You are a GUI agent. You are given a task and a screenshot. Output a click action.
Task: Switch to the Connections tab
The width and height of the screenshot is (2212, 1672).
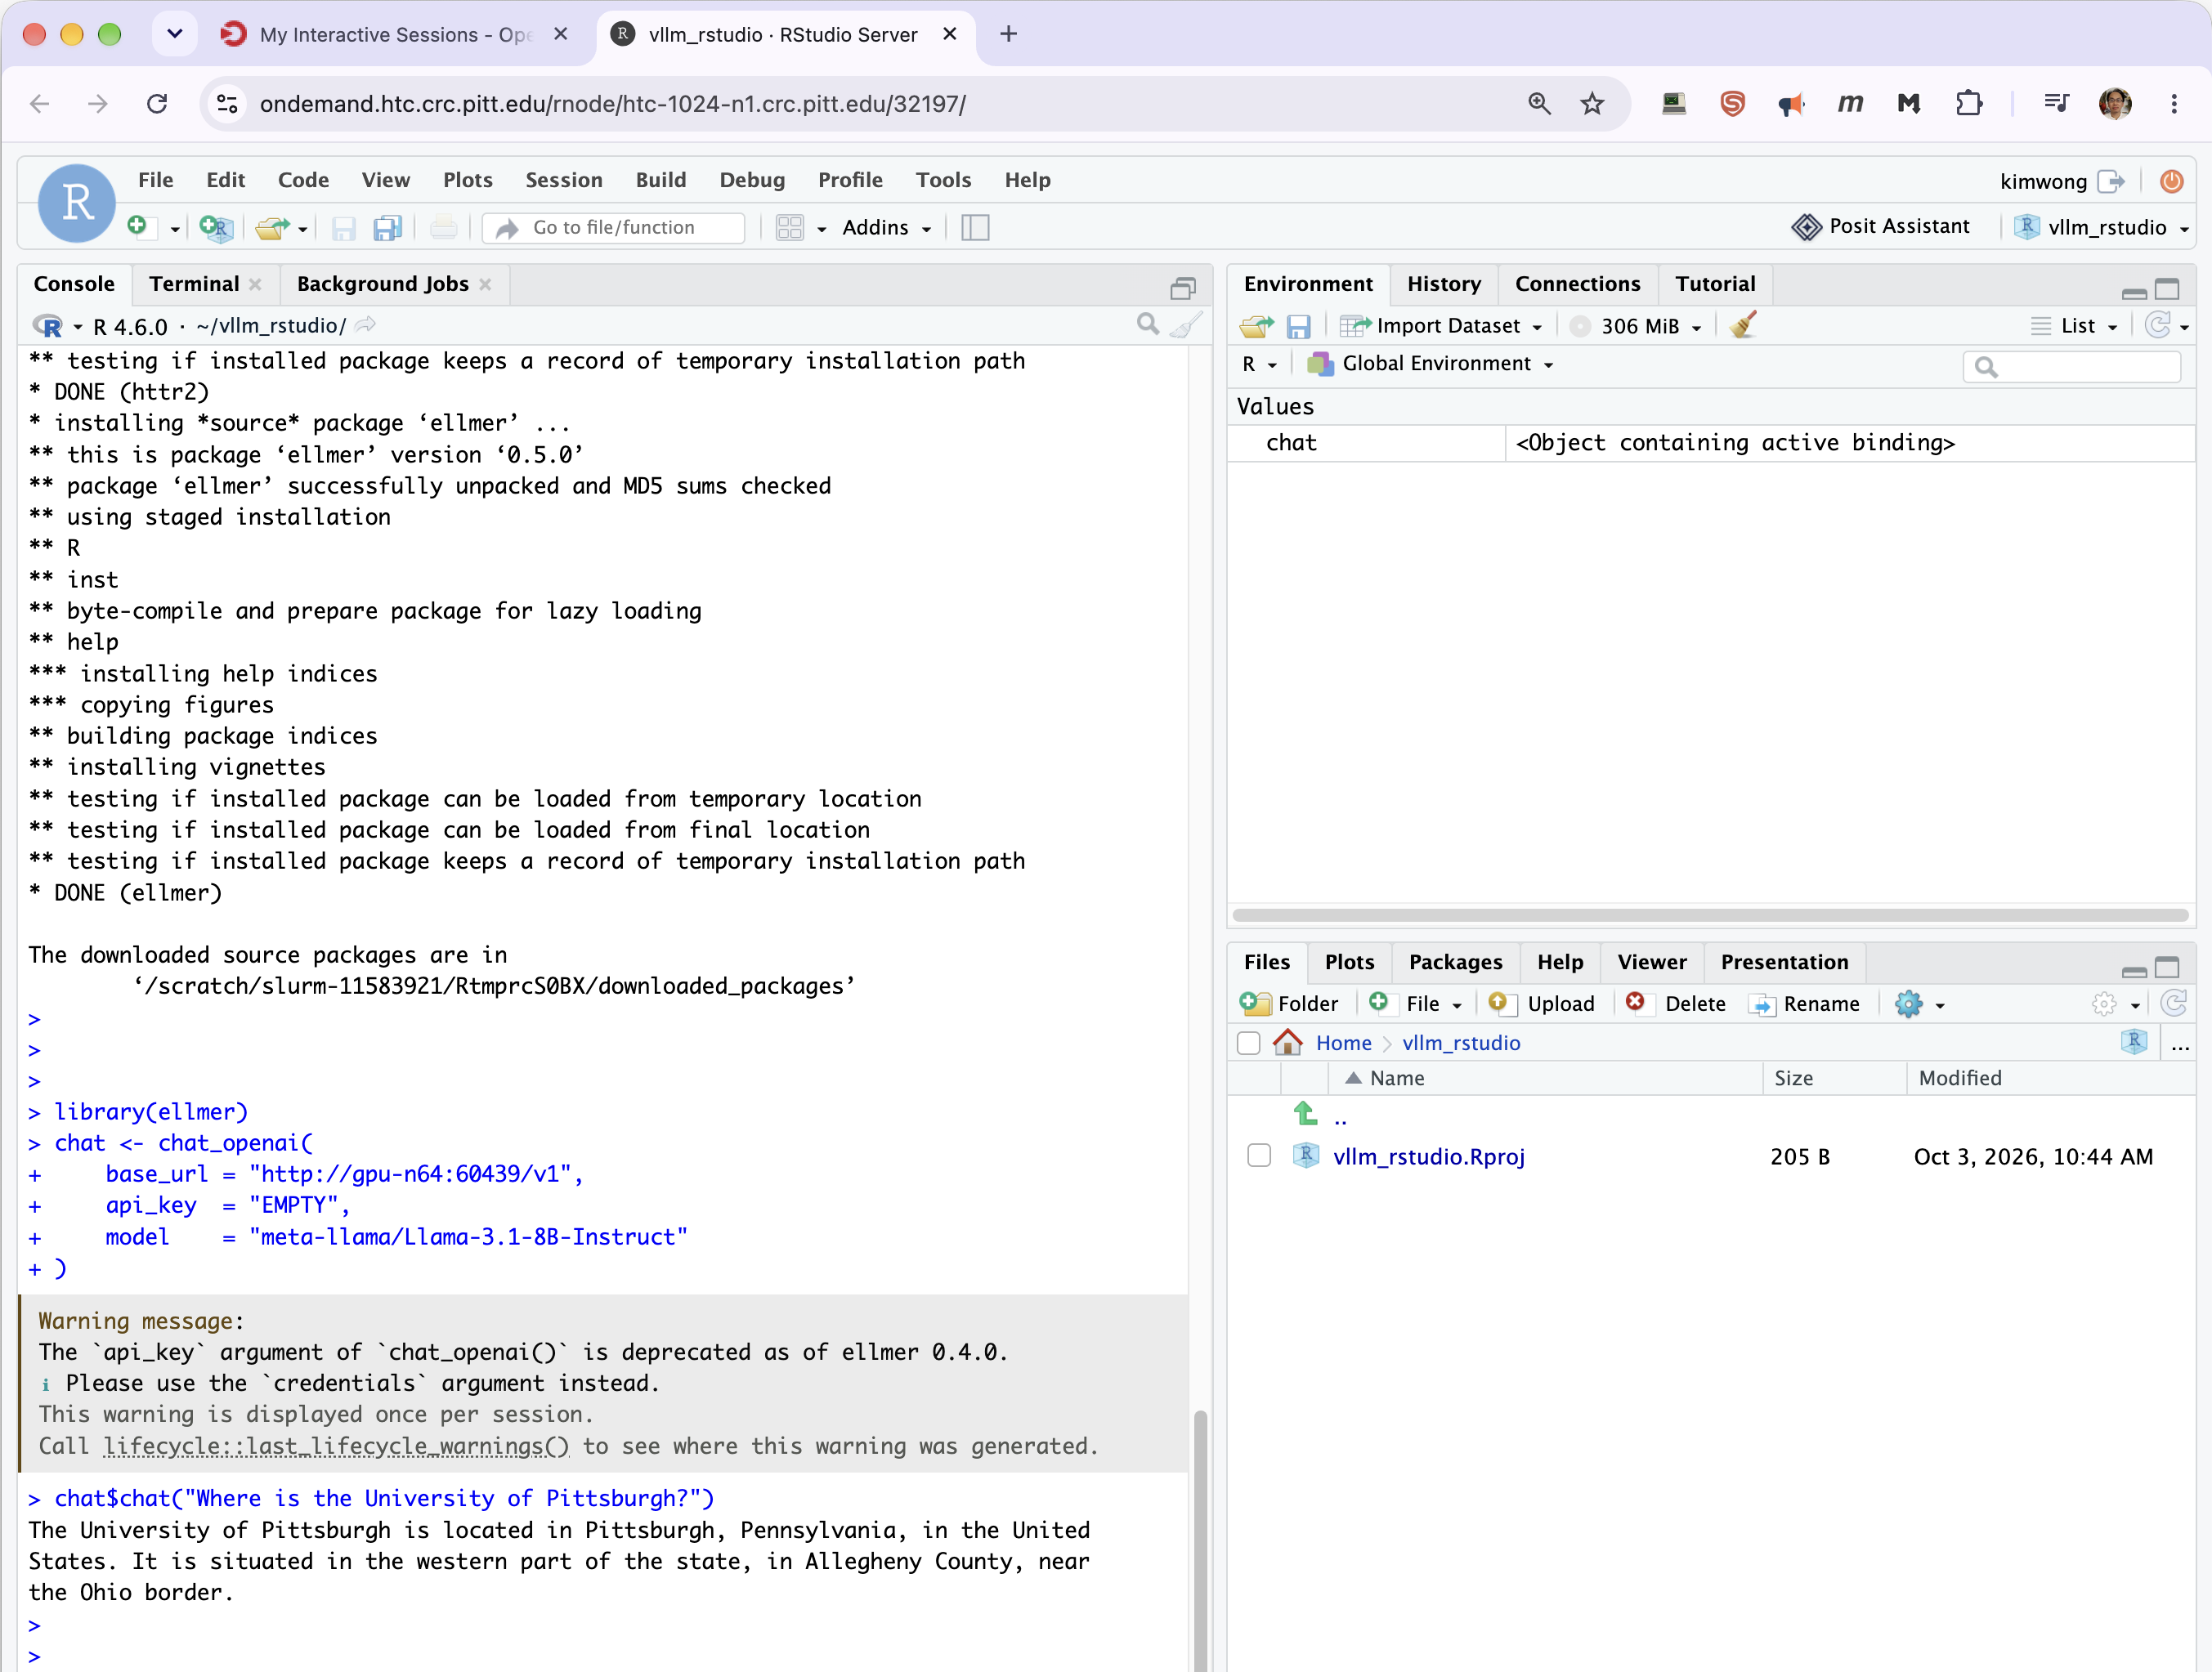(x=1577, y=284)
